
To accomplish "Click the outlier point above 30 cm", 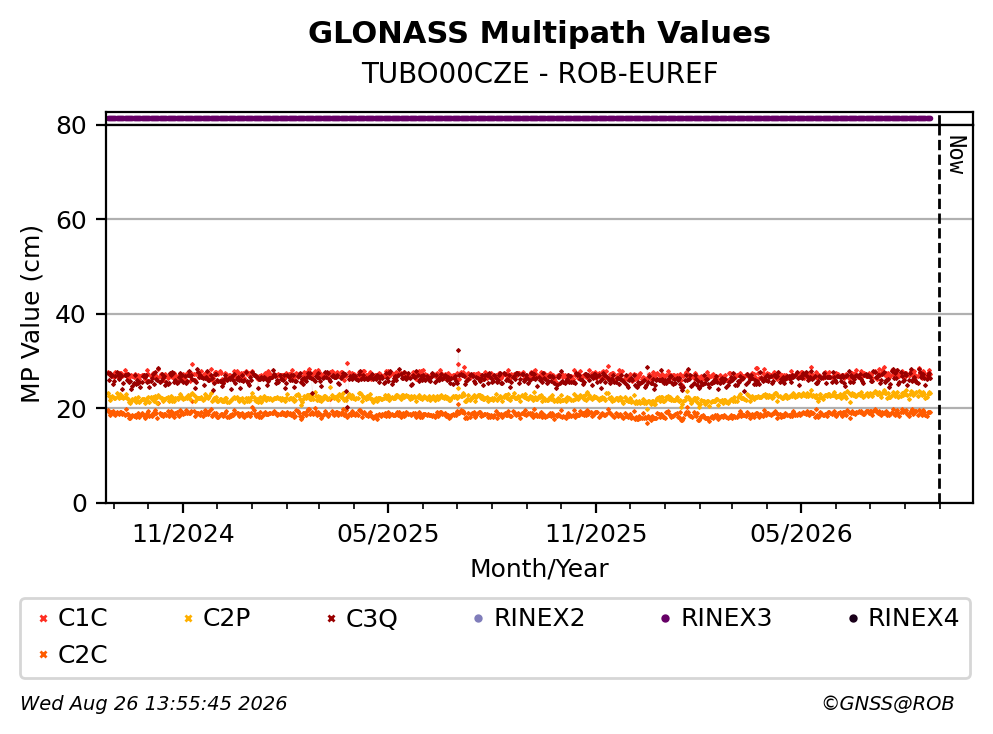I will coord(459,350).
